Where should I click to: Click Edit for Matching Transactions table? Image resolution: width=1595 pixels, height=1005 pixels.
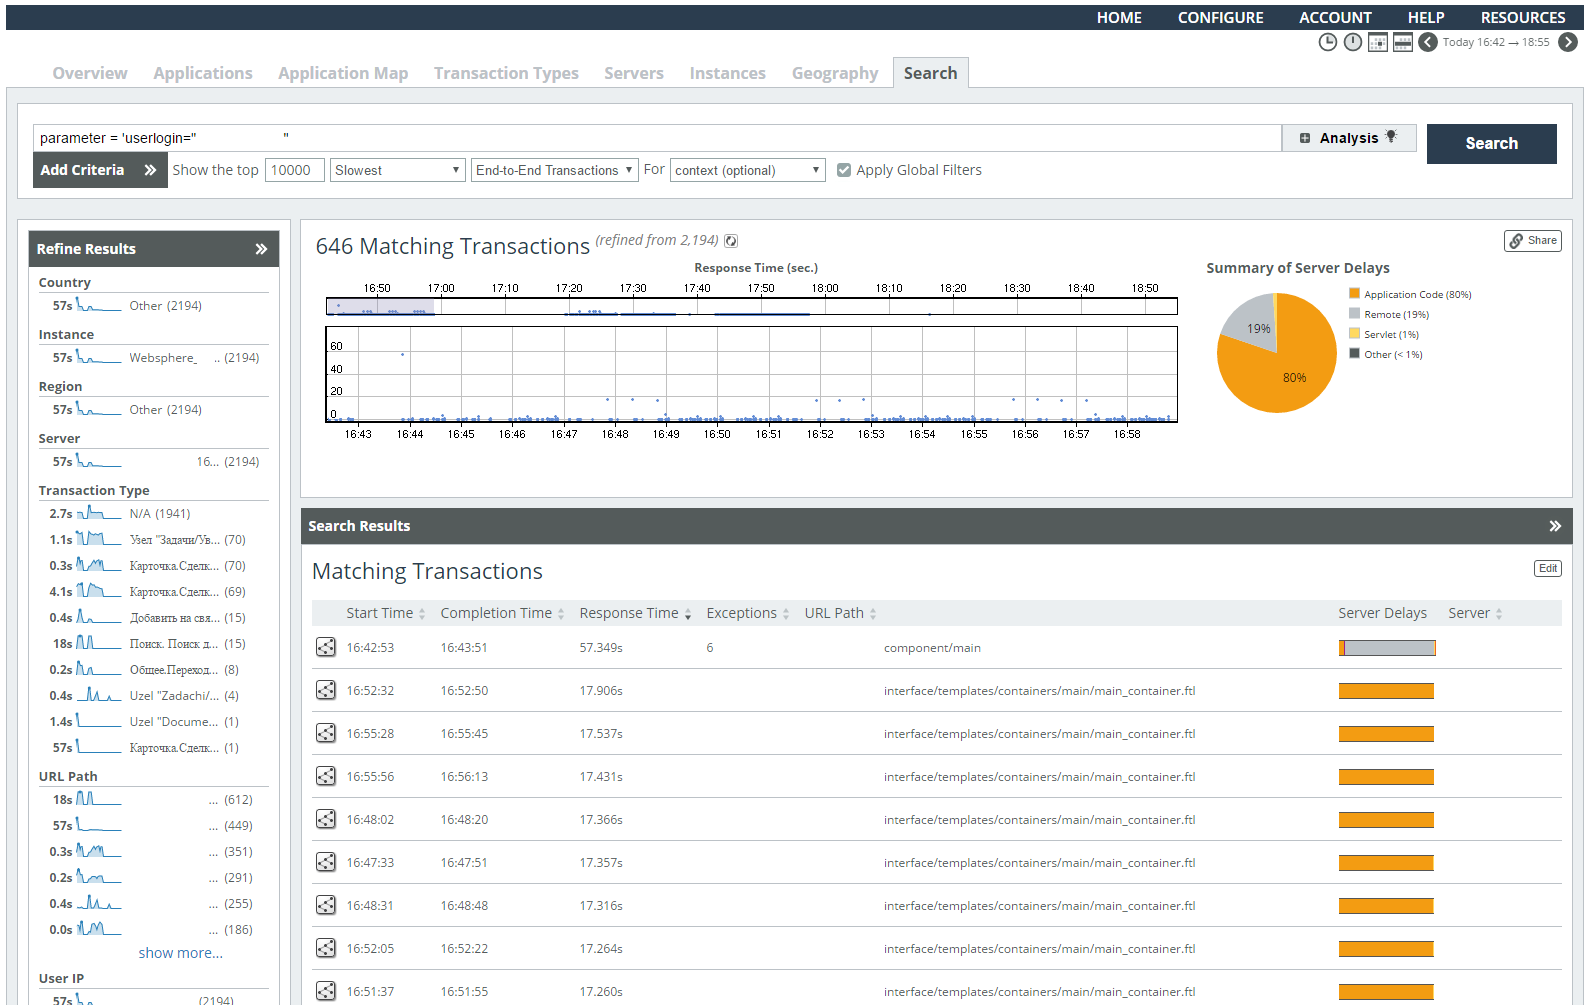point(1548,569)
